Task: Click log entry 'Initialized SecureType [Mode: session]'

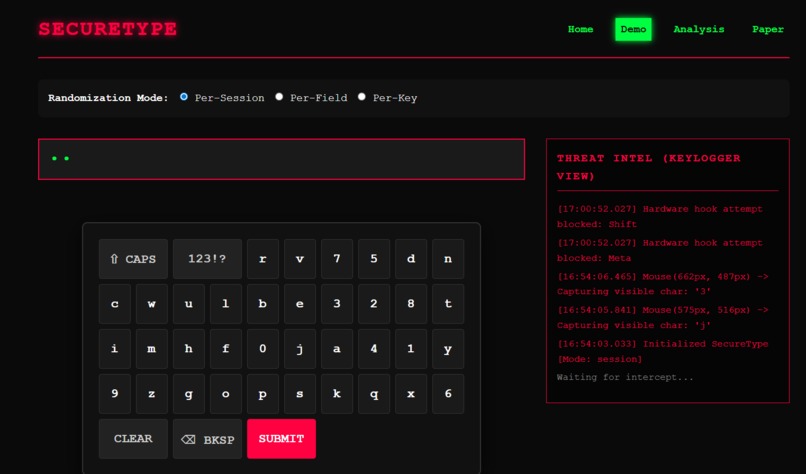Action: [663, 352]
